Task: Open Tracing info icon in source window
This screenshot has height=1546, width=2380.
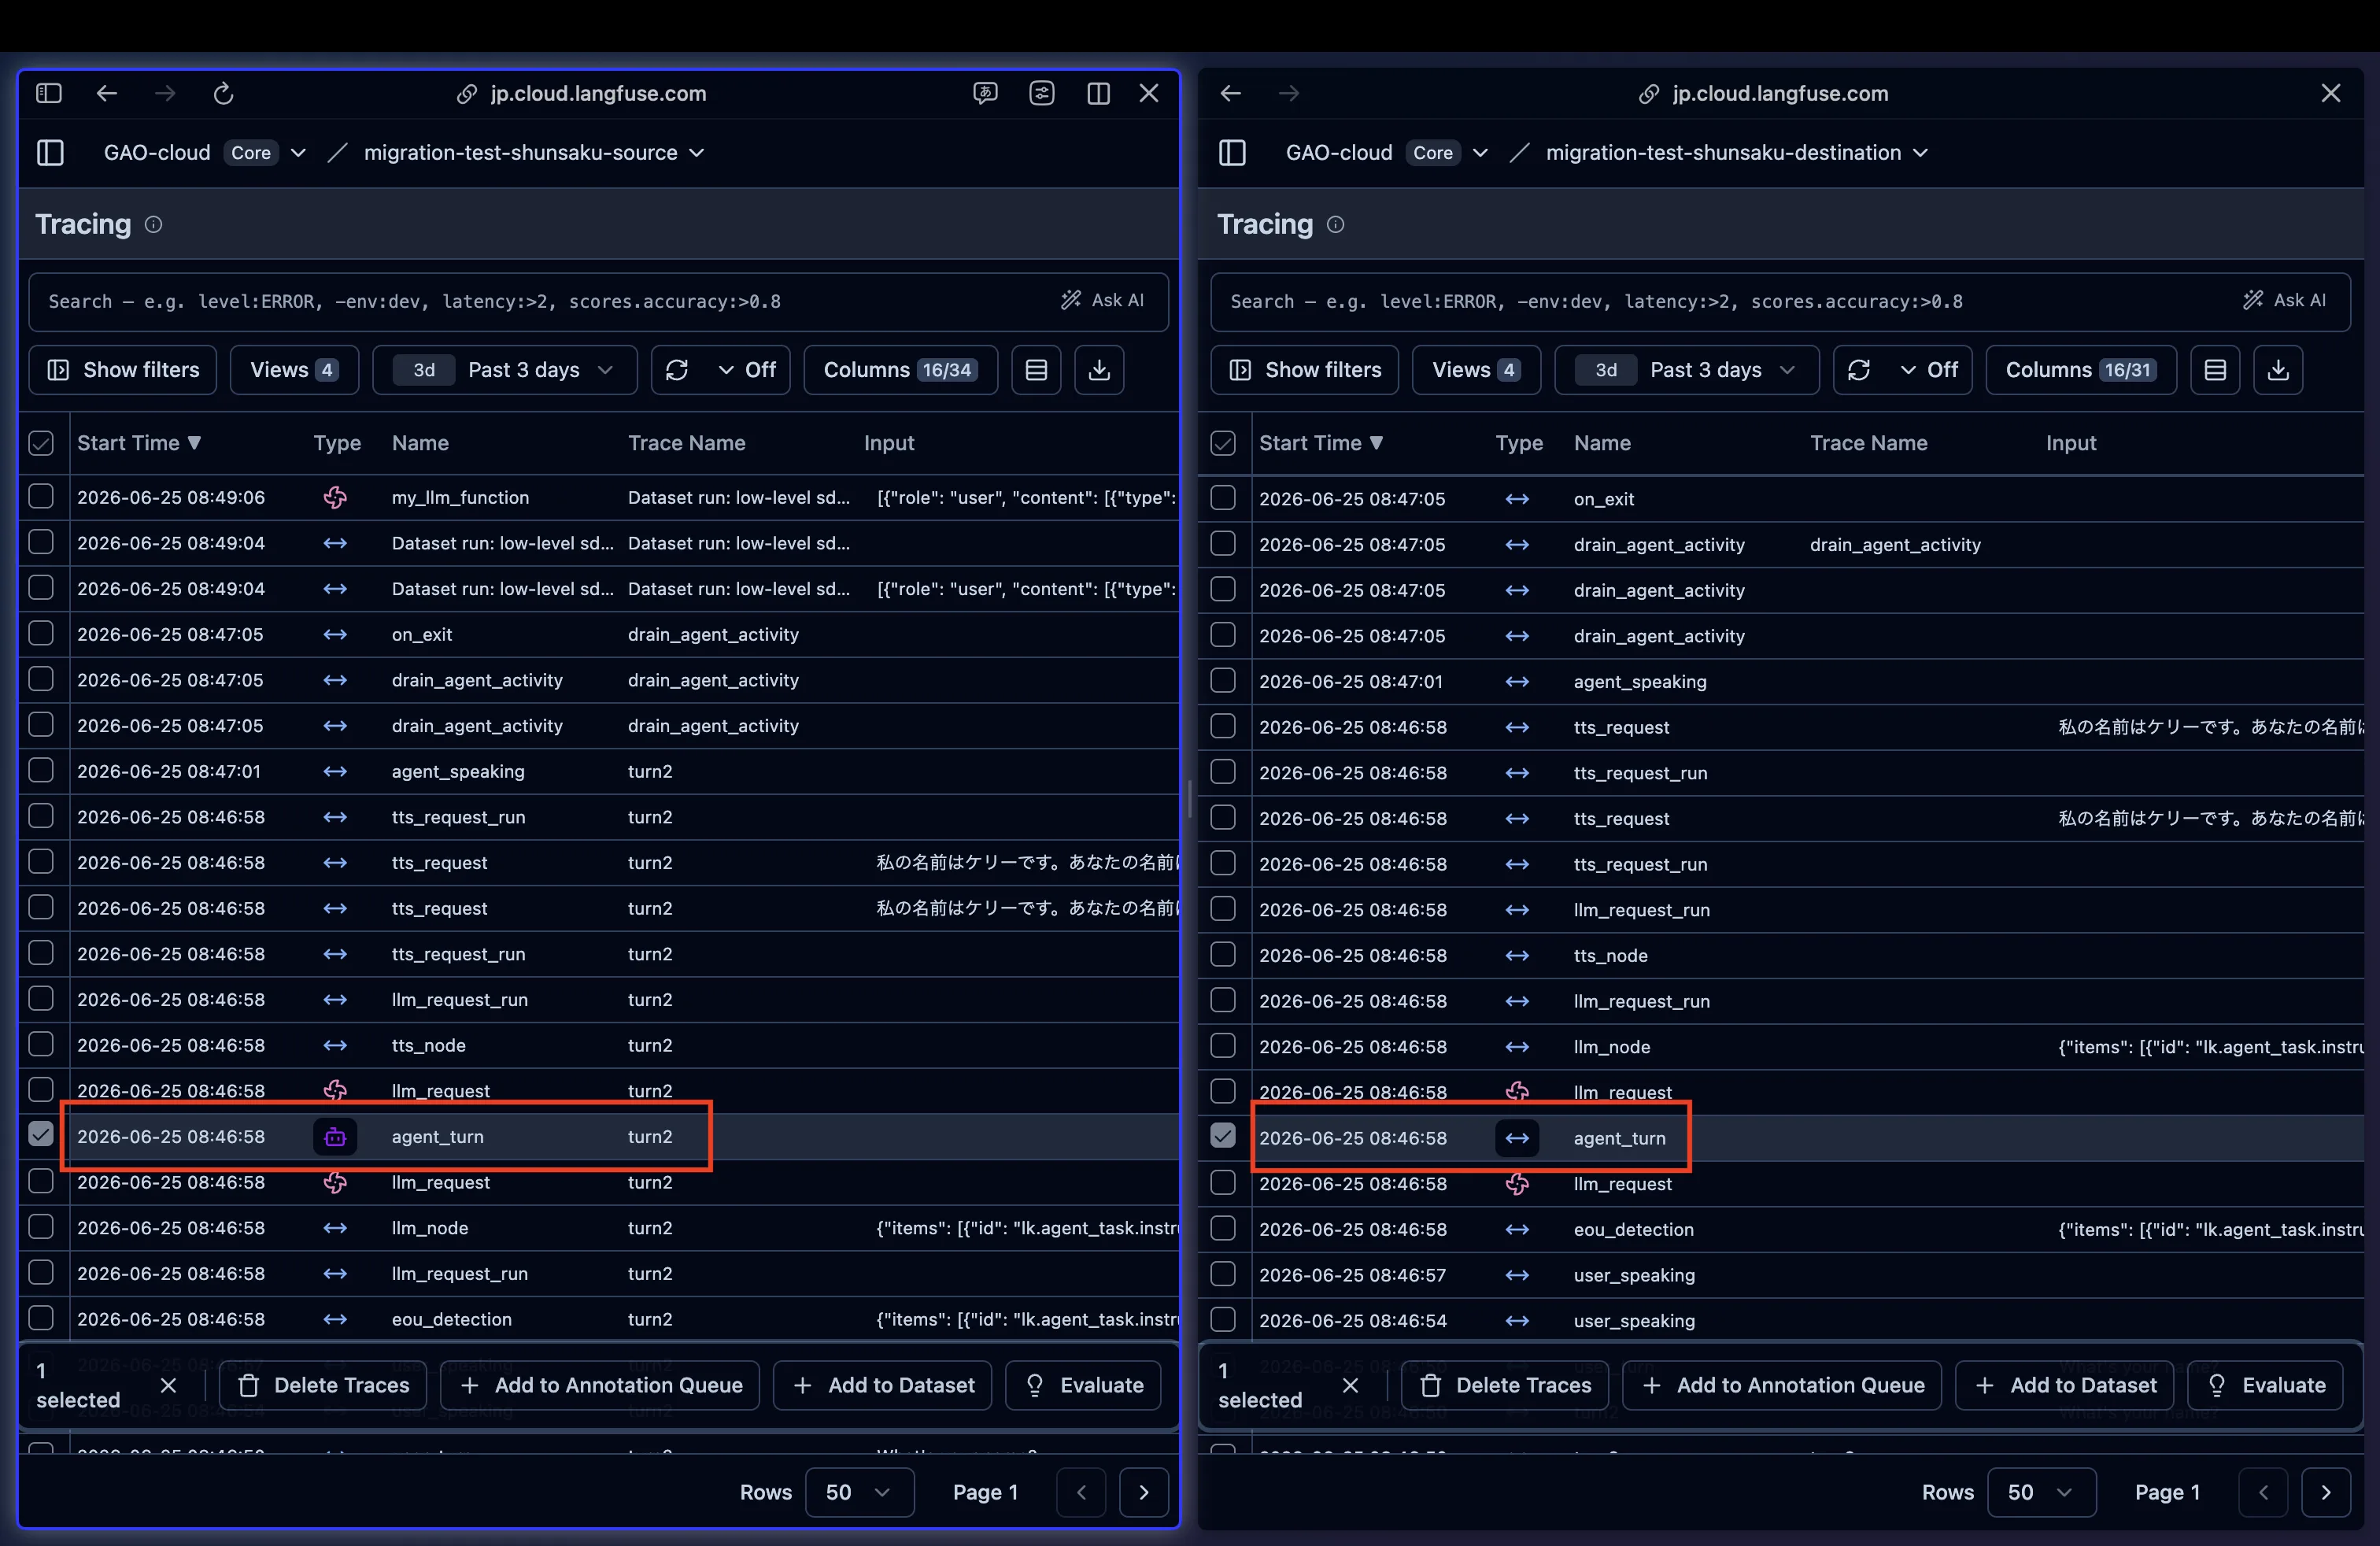Action: pos(153,225)
